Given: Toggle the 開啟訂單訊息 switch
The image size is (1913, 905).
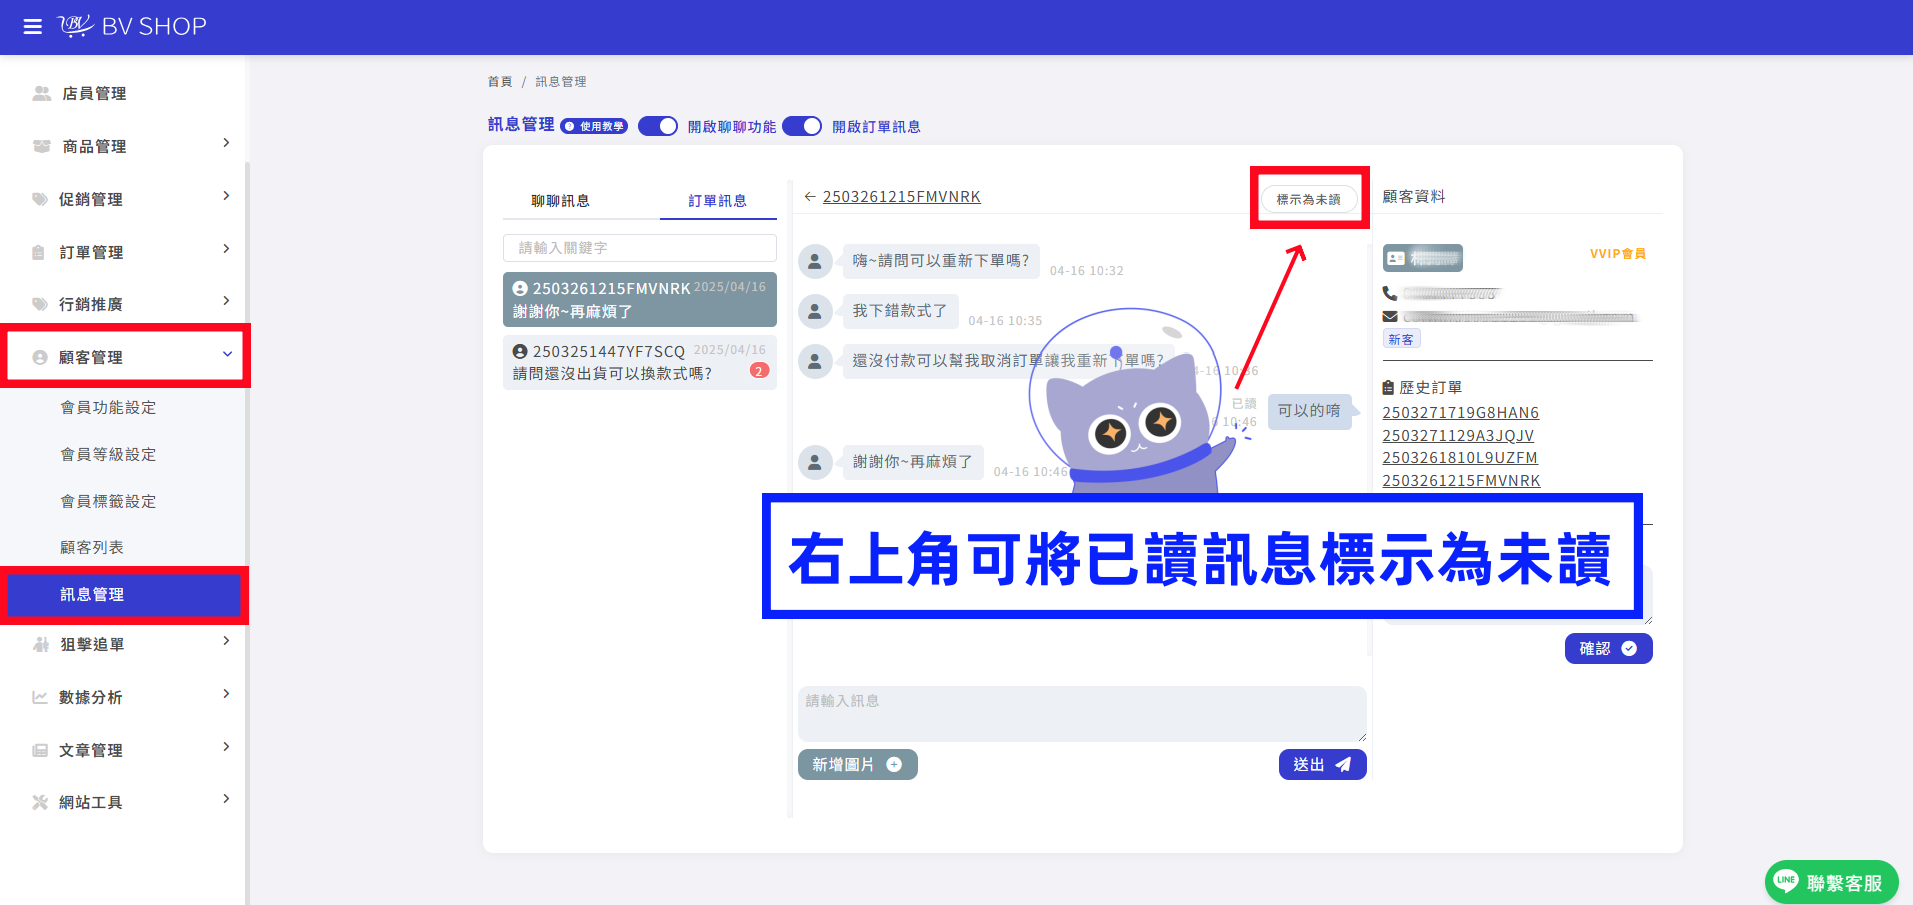Looking at the screenshot, I should coord(802,126).
